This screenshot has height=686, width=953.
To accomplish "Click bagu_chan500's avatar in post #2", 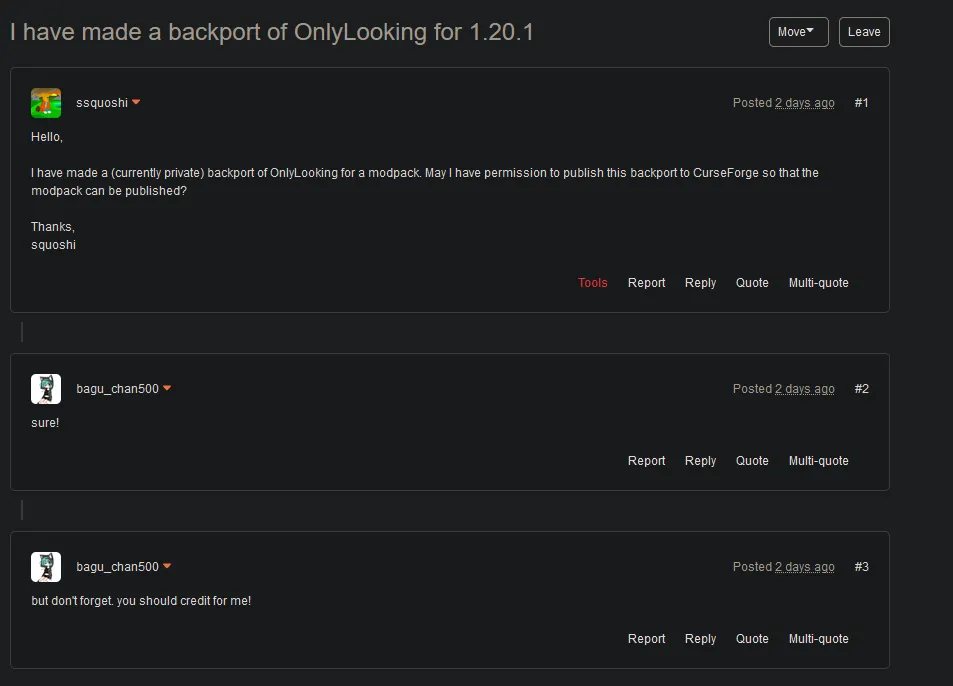I will (46, 388).
